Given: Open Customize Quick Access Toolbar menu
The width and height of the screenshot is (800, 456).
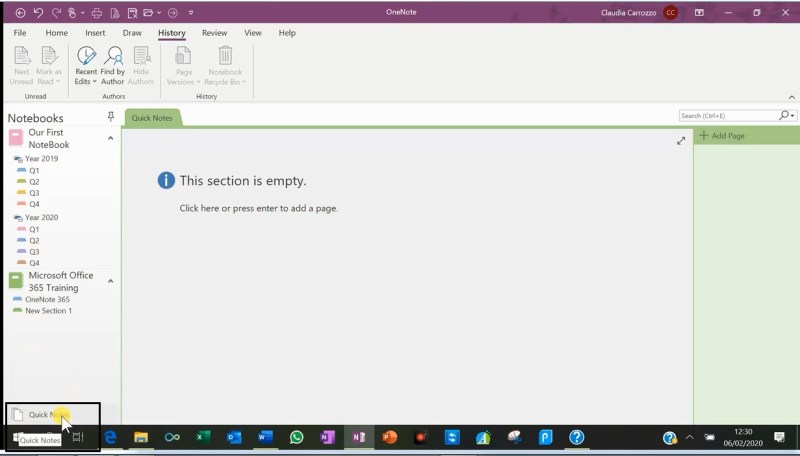Looking at the screenshot, I should click(191, 13).
